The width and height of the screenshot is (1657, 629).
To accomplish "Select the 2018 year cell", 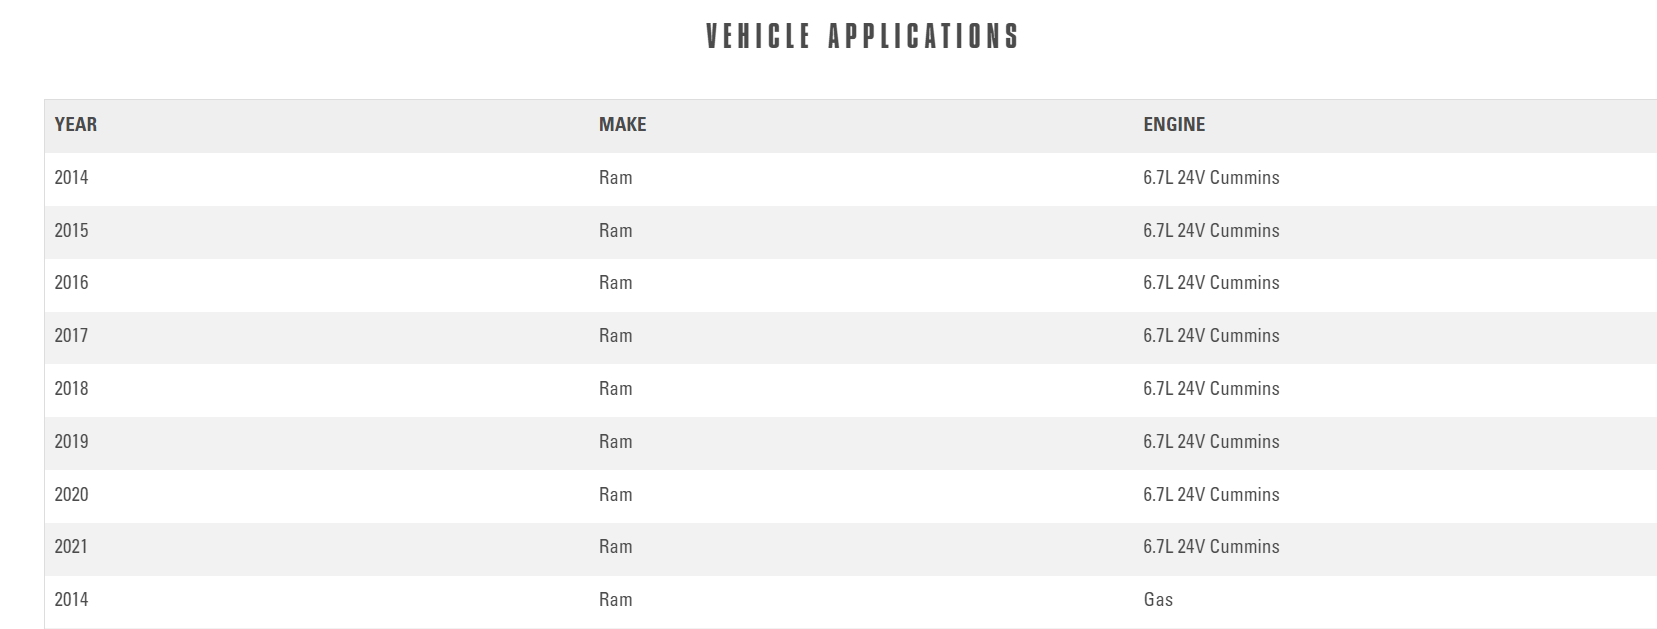I will pyautogui.click(x=71, y=389).
